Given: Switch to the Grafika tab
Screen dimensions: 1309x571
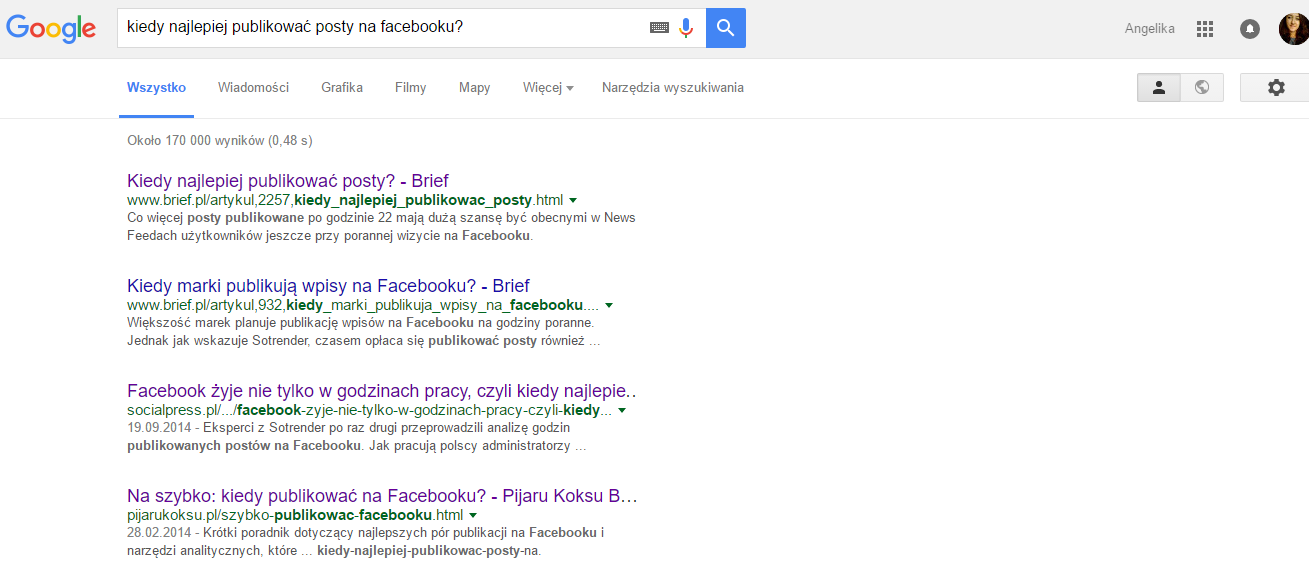Looking at the screenshot, I should tap(342, 88).
